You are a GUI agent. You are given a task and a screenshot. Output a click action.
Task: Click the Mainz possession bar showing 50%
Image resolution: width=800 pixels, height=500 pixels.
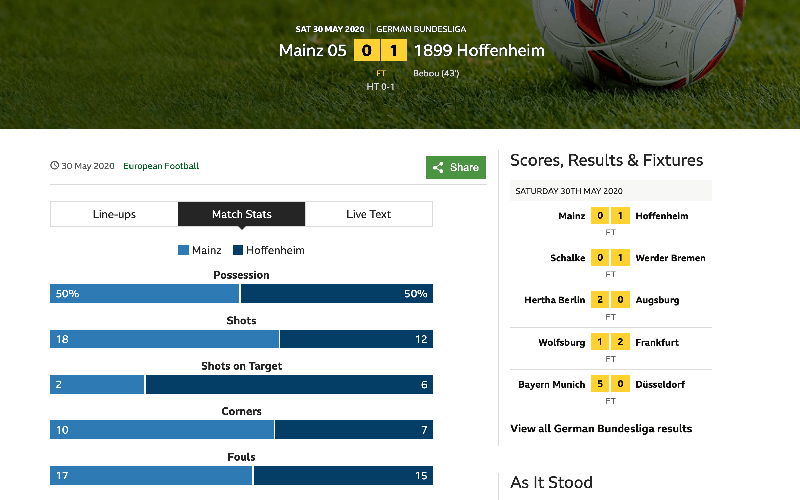point(144,293)
